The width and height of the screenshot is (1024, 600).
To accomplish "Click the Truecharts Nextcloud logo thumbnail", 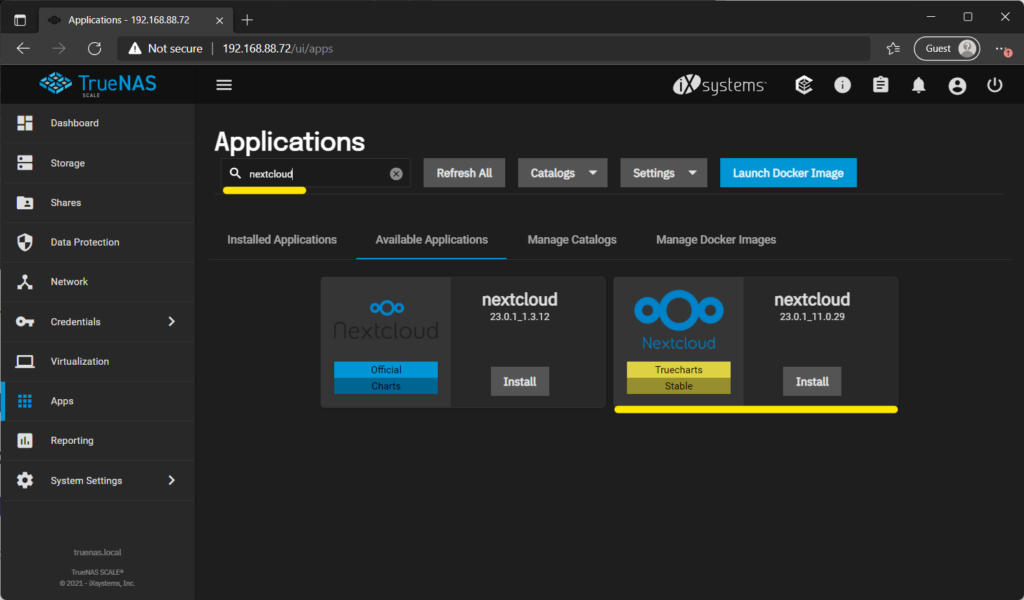I will coord(679,320).
